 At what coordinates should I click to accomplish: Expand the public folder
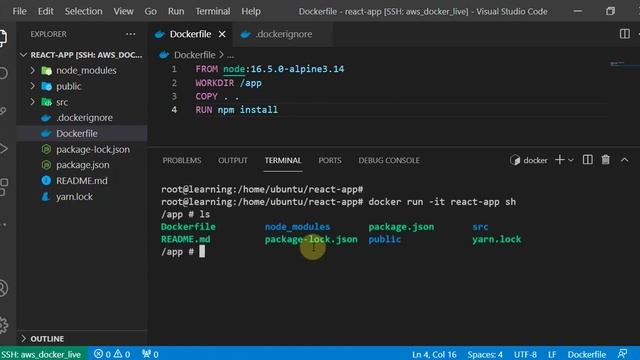[x=33, y=86]
